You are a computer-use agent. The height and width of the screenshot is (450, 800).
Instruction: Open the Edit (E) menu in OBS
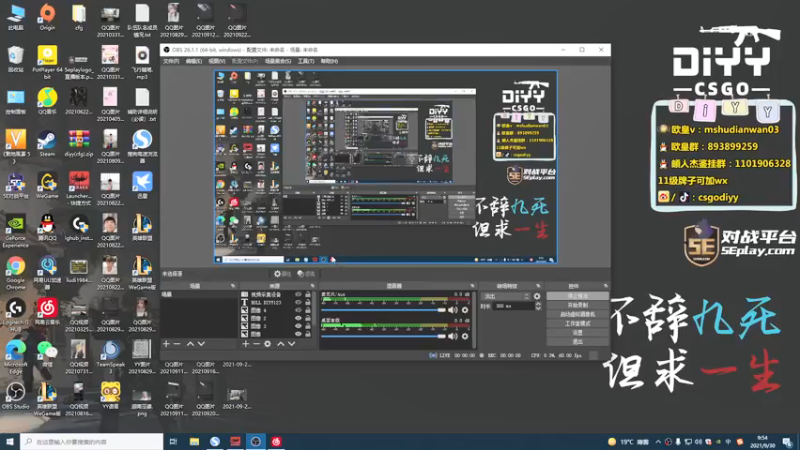(x=193, y=61)
